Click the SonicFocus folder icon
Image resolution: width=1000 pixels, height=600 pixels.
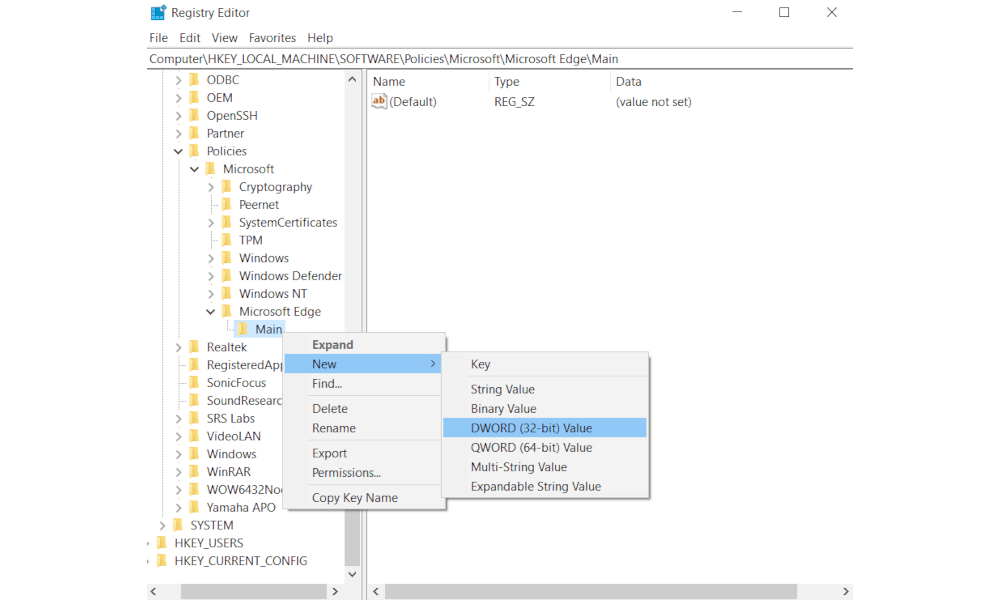(195, 383)
